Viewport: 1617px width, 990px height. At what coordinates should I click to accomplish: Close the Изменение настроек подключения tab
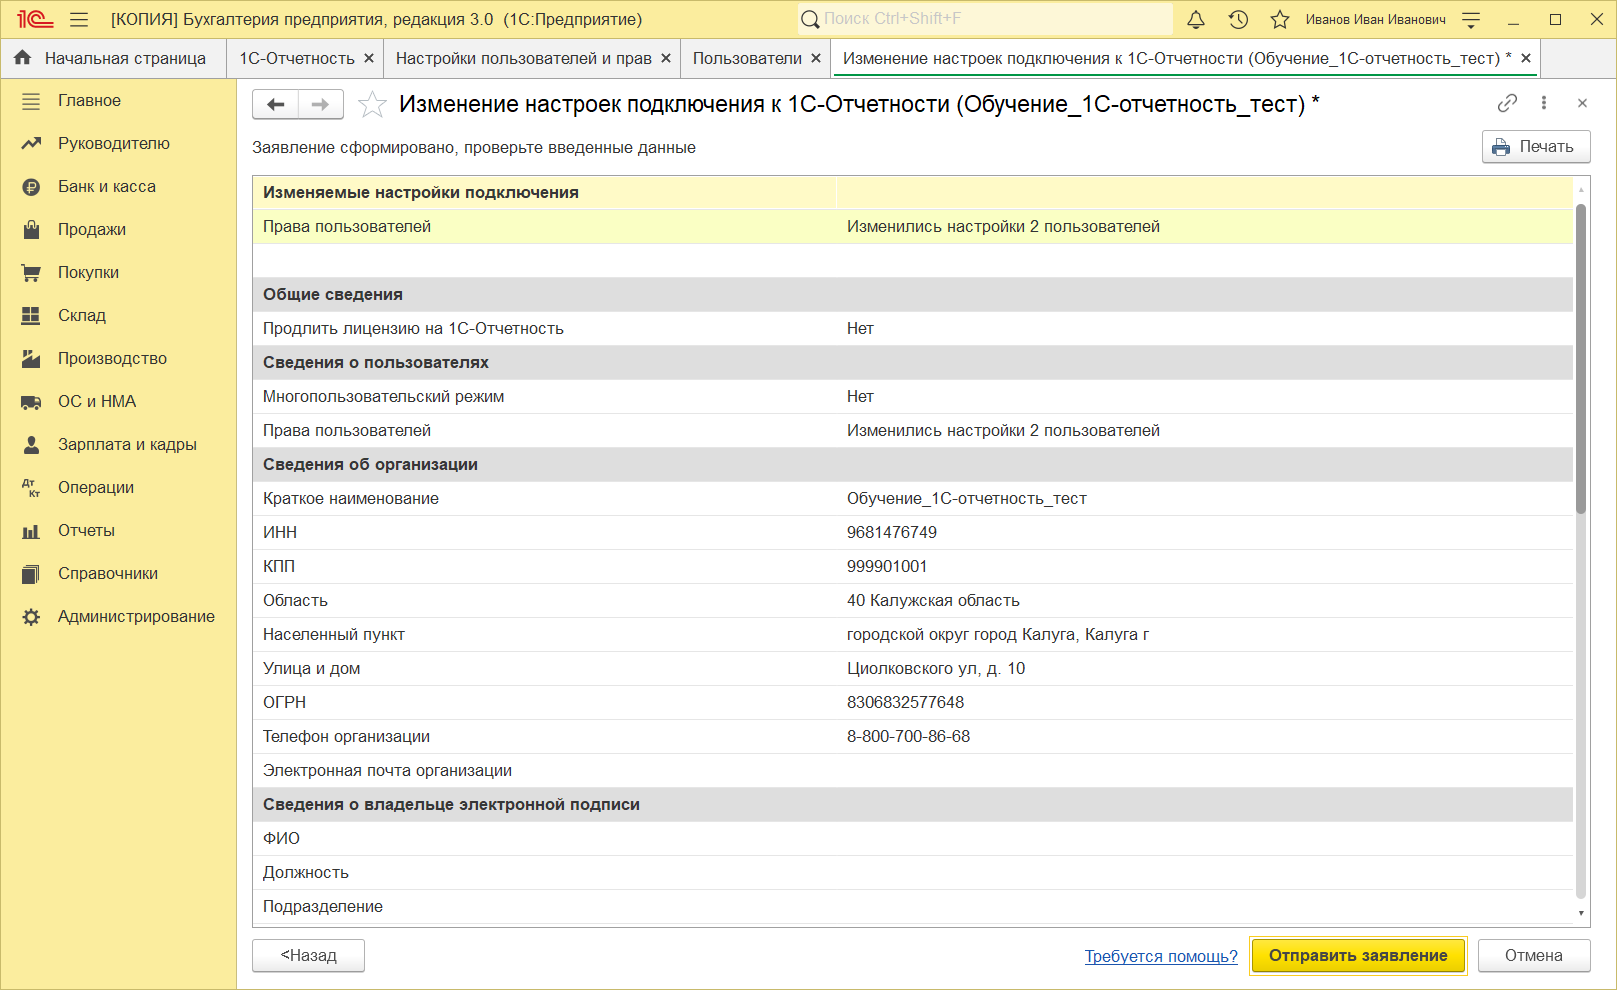(1526, 59)
